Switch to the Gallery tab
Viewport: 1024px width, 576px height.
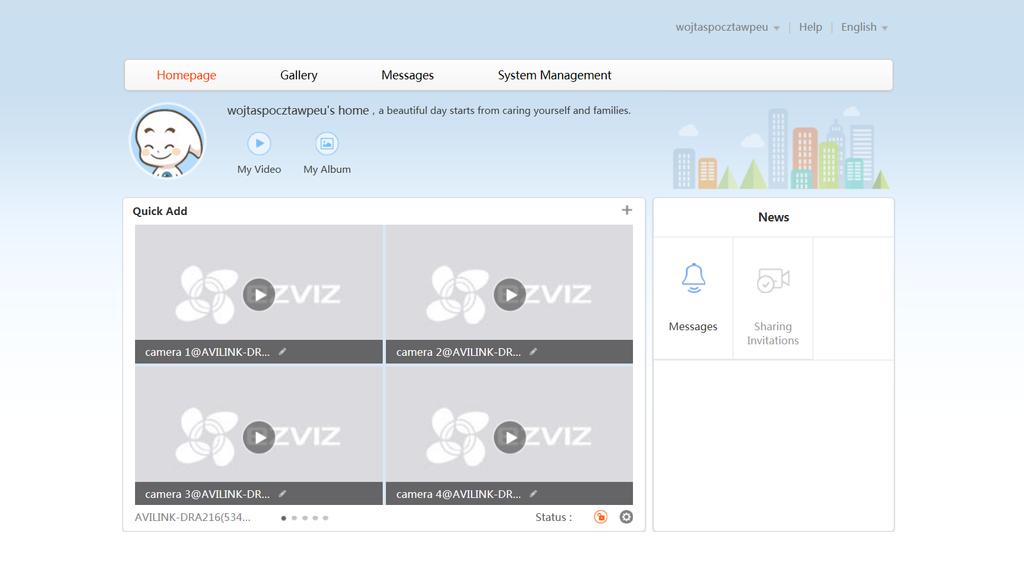(x=299, y=75)
